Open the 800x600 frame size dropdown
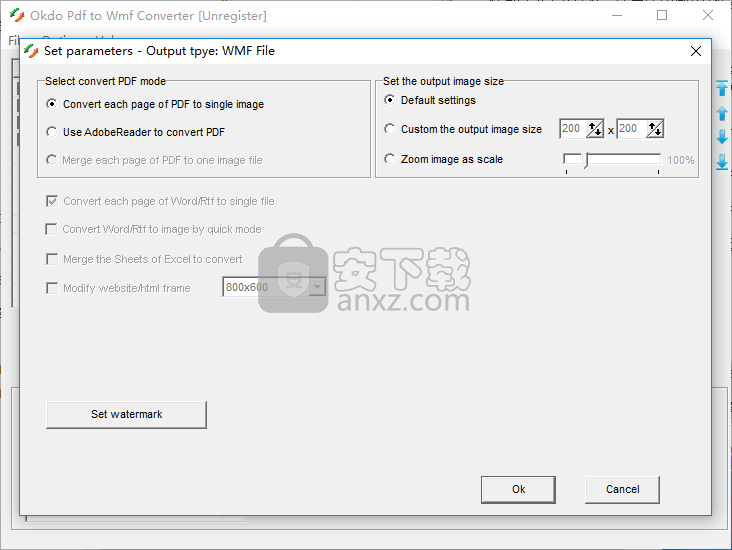732x550 pixels. tap(317, 287)
